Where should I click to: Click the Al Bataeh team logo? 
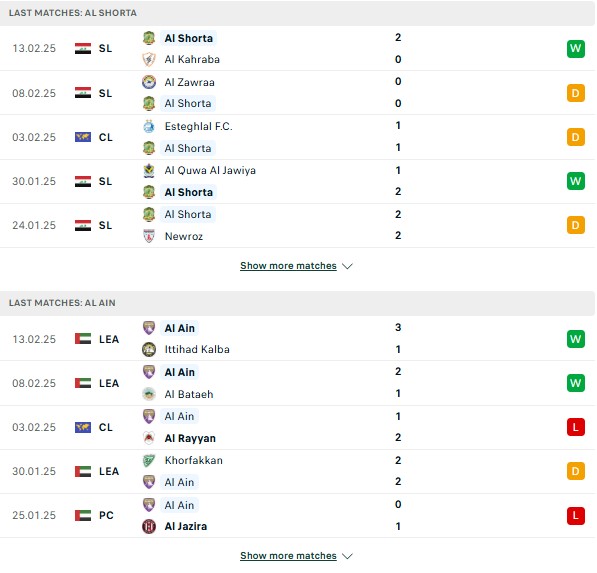pos(148,394)
